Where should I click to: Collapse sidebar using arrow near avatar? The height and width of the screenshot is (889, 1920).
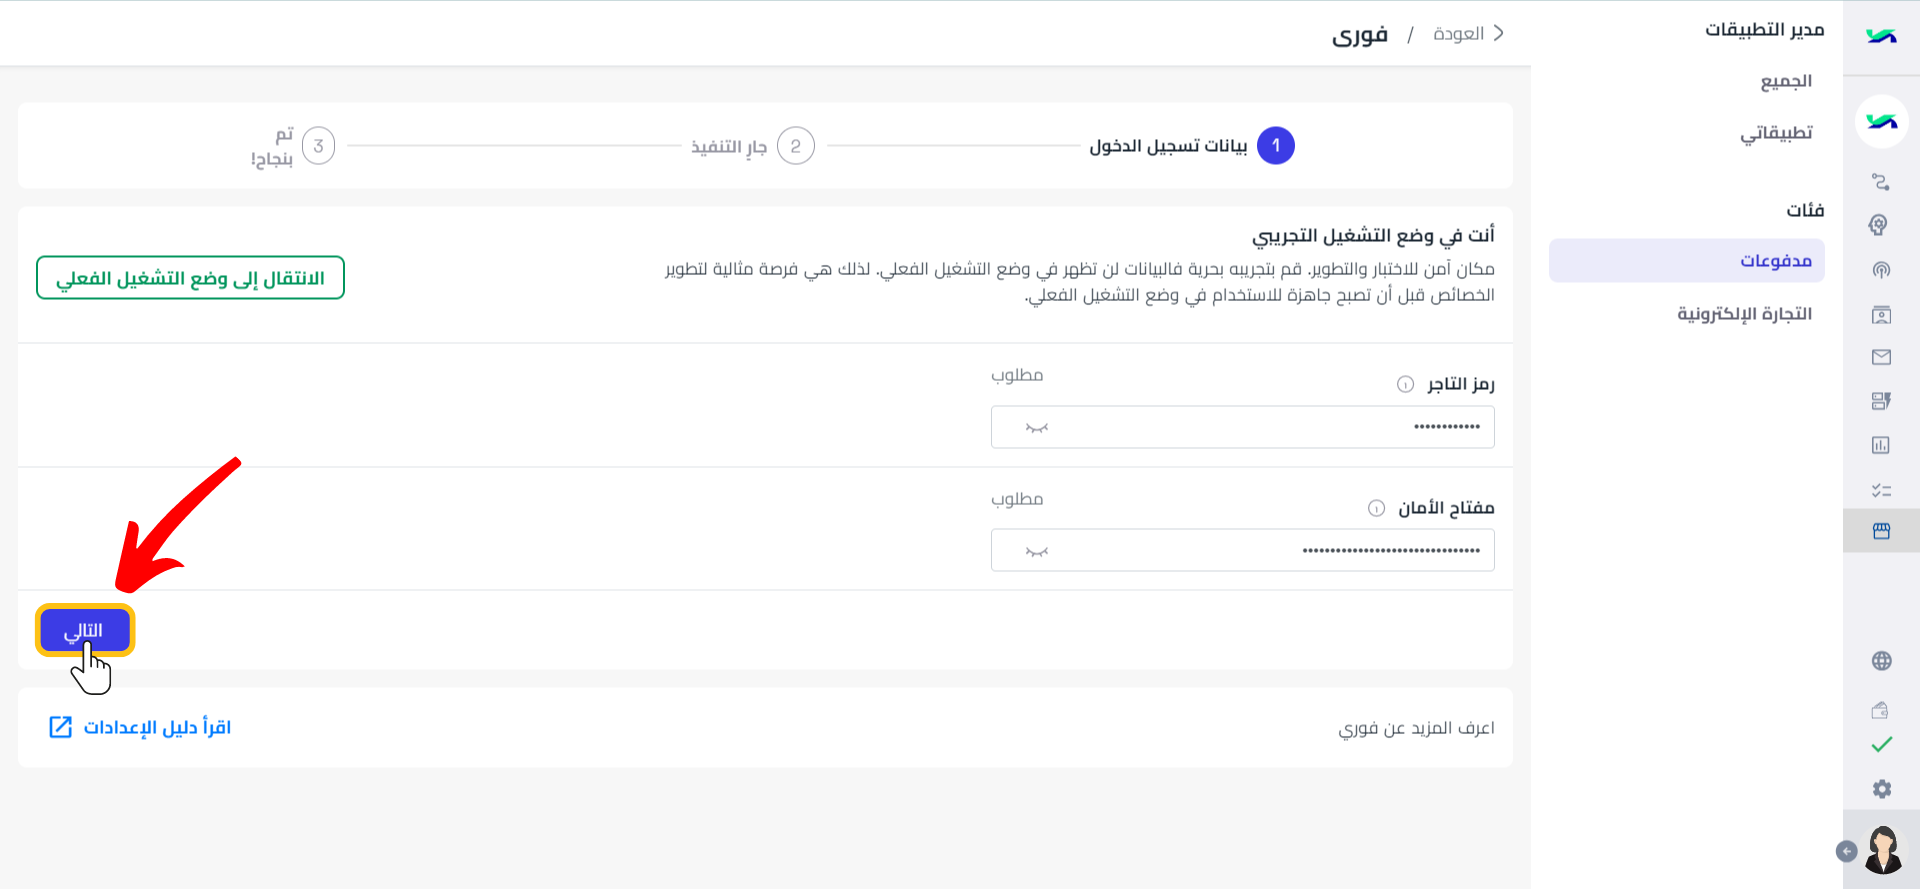tap(1847, 851)
